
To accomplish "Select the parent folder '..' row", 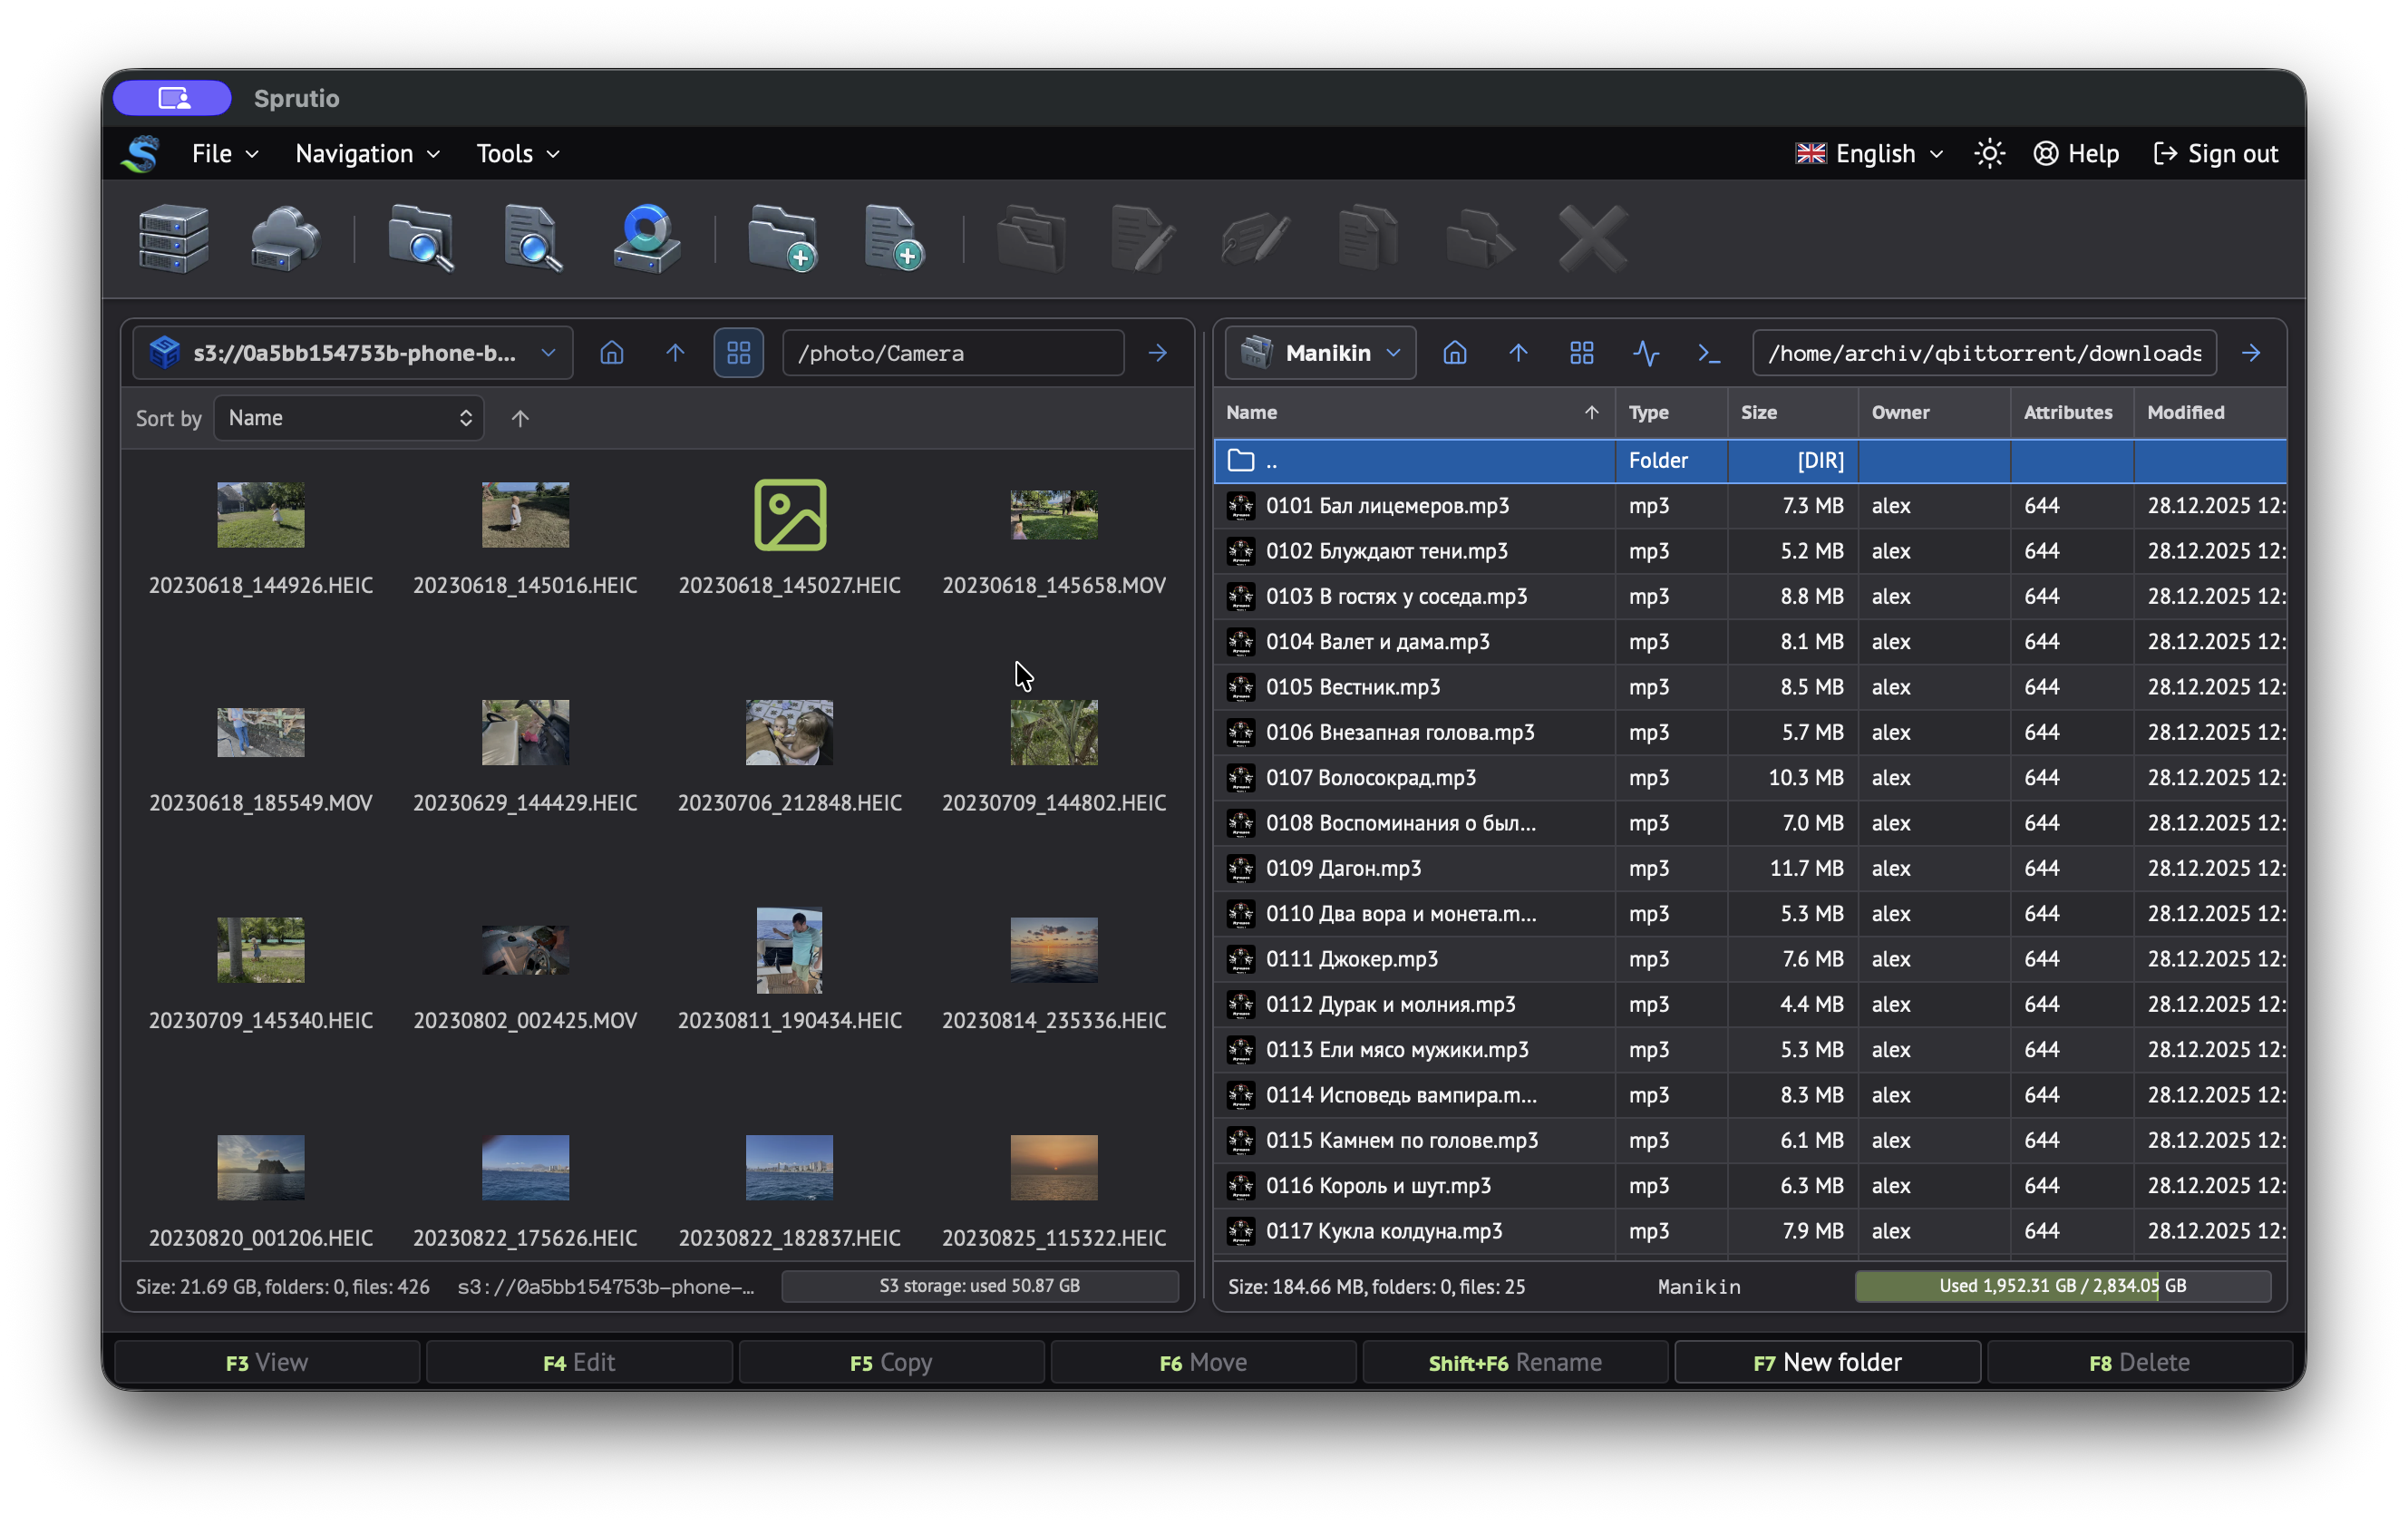I will (1750, 460).
